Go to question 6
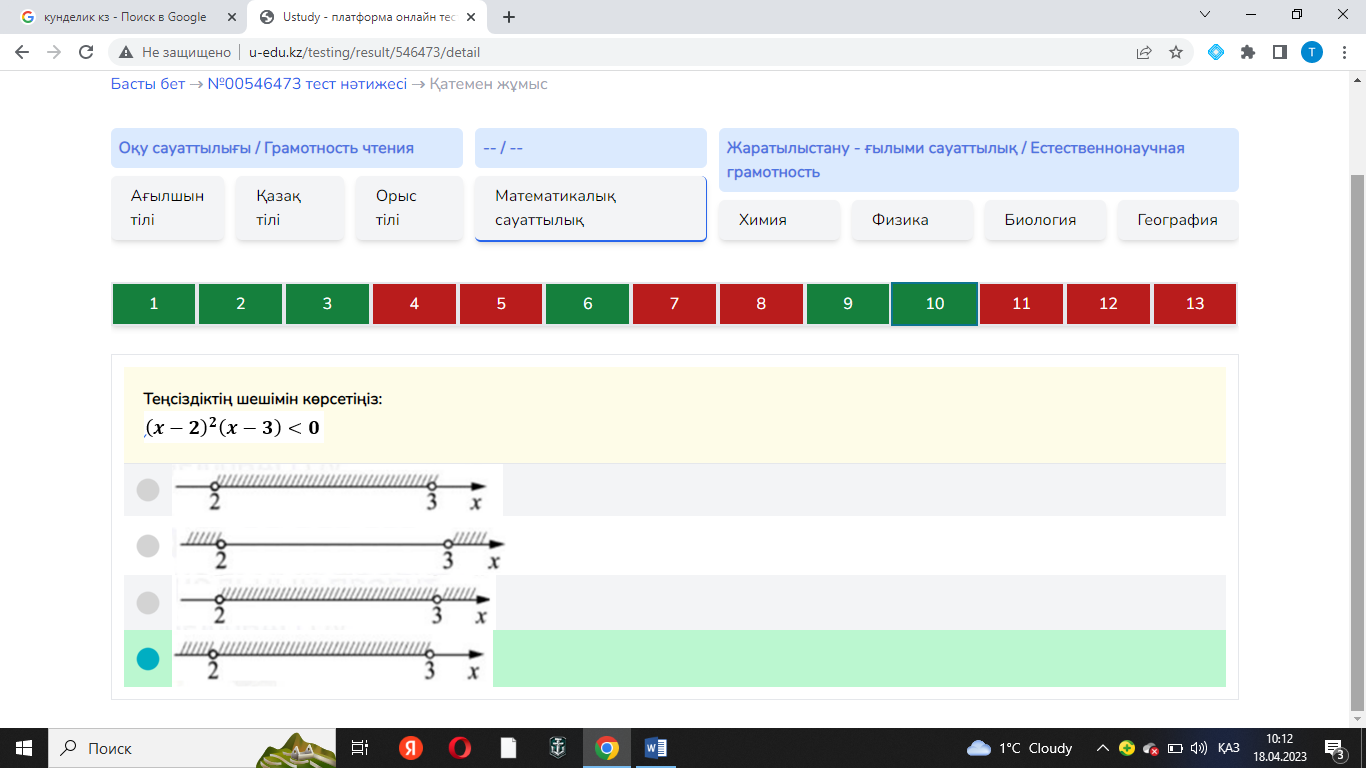Screen dimensions: 1366x768 [x=588, y=304]
